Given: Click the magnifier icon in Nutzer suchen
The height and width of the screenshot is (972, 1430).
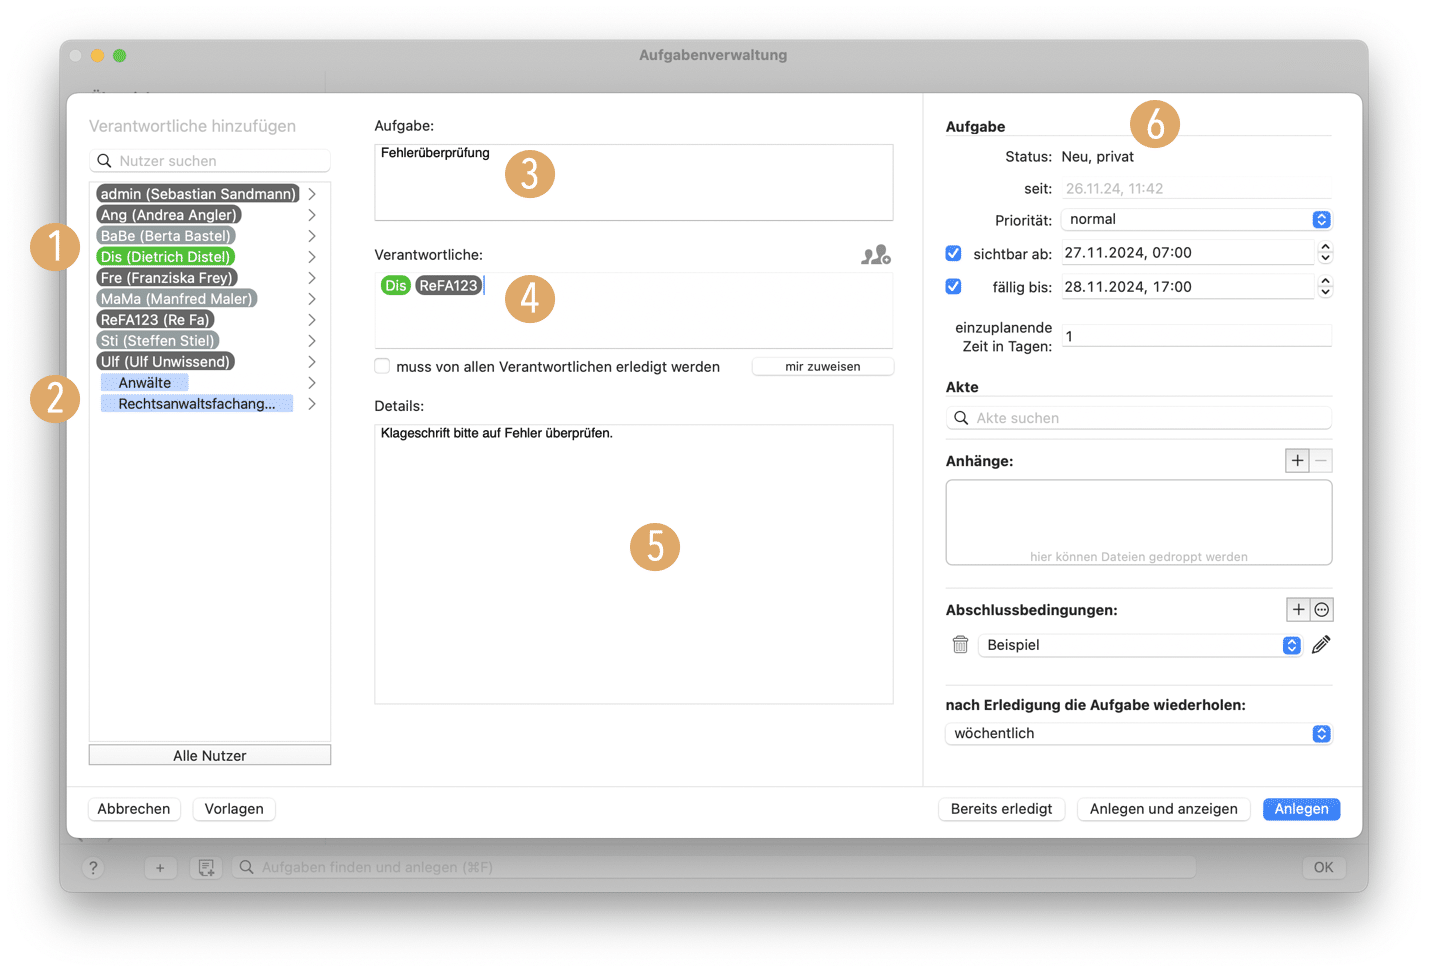Looking at the screenshot, I should pos(104,161).
